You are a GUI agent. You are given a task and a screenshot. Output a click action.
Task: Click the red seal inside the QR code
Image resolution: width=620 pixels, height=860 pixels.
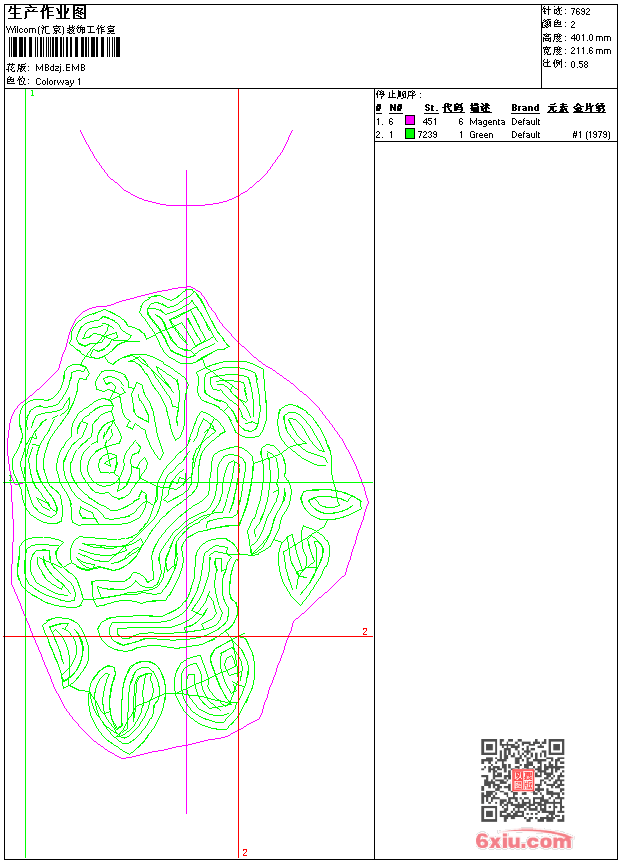point(522,781)
